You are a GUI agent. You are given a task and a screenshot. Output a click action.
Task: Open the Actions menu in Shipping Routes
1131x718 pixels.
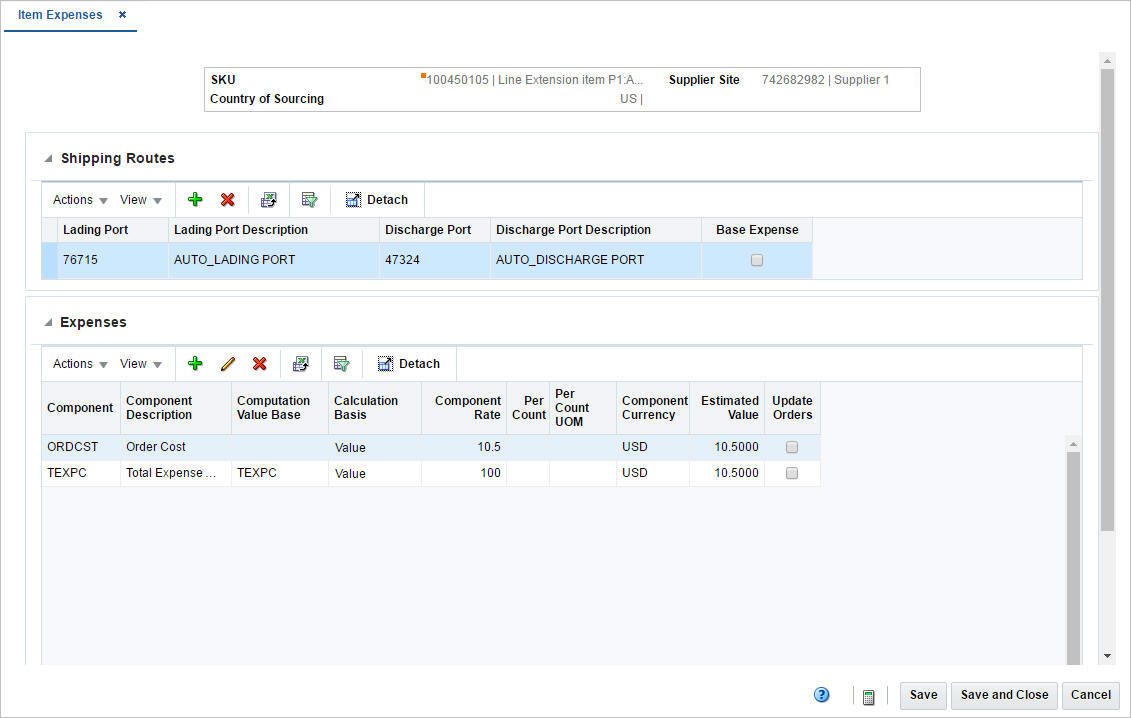(80, 200)
